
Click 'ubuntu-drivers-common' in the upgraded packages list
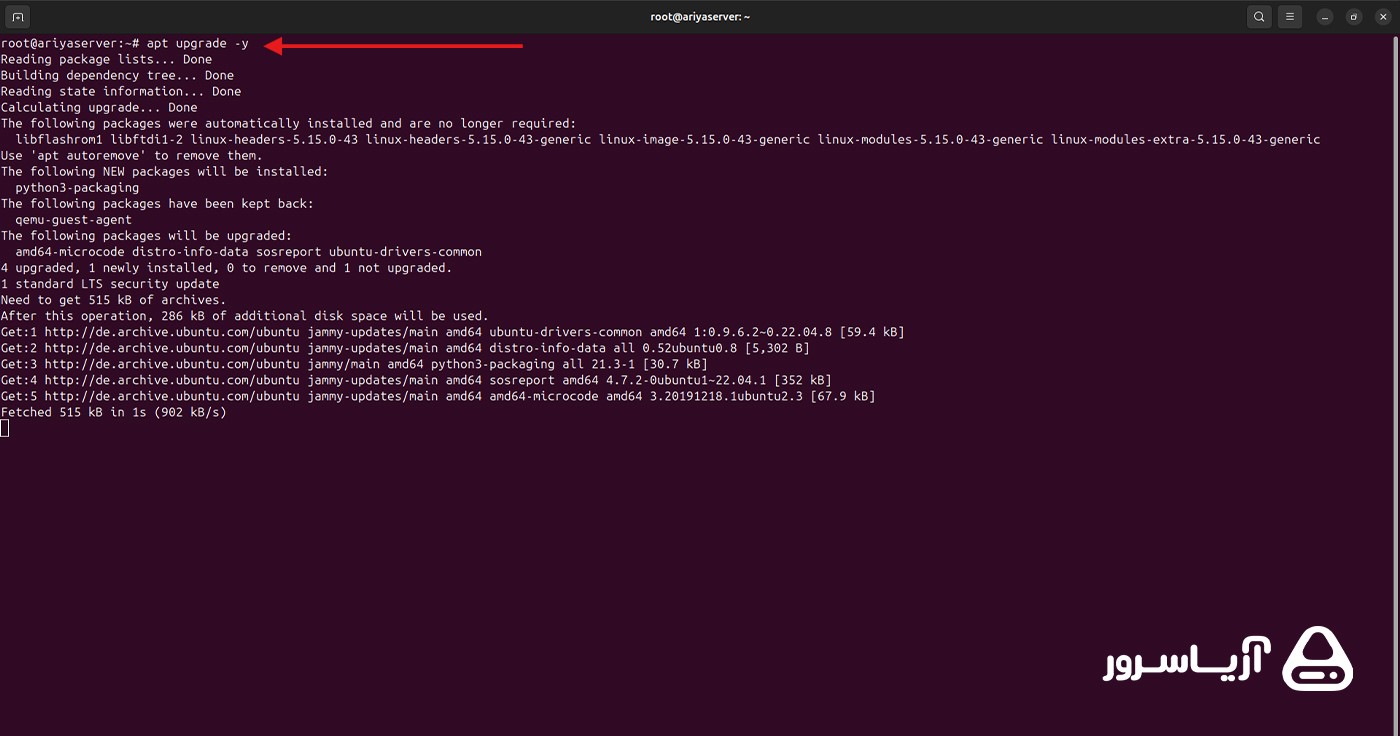coord(405,251)
